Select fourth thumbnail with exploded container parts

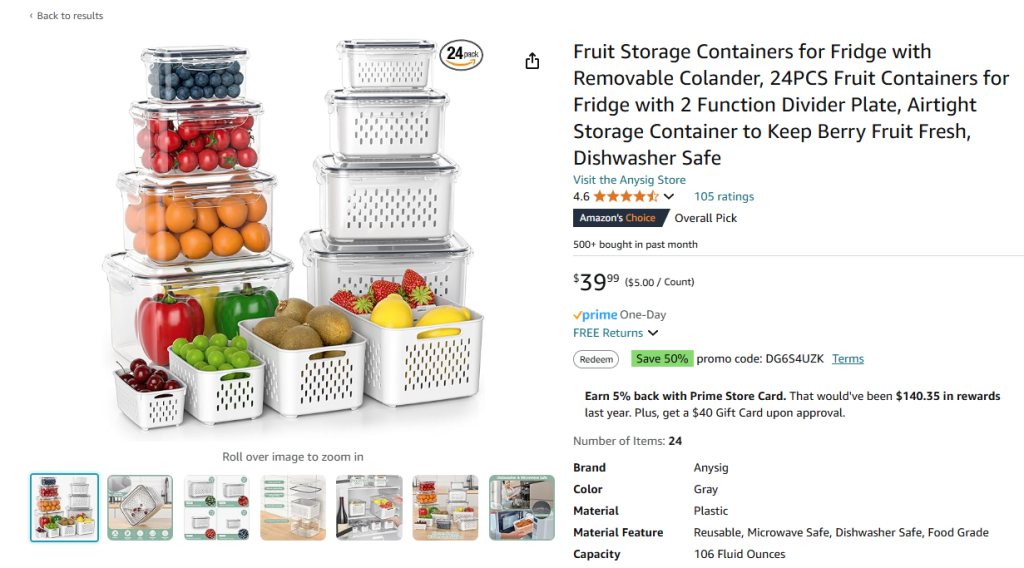click(x=293, y=507)
